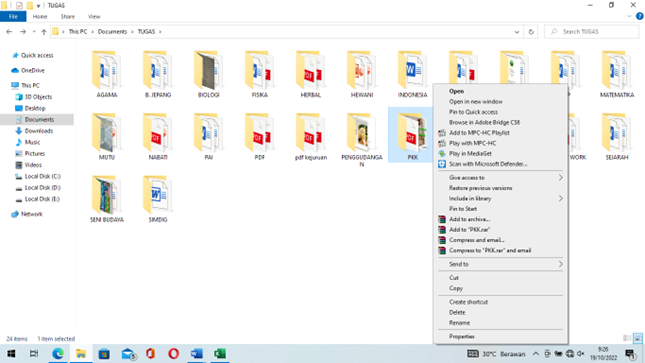Open Quick Access Toolbar customize dropdown
645x363 pixels.
[38, 6]
